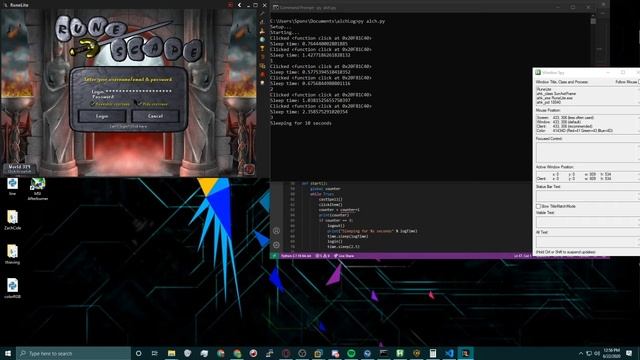640x360 pixels.
Task: Click Live Share in VS Code status bar
Action: click(x=344, y=256)
